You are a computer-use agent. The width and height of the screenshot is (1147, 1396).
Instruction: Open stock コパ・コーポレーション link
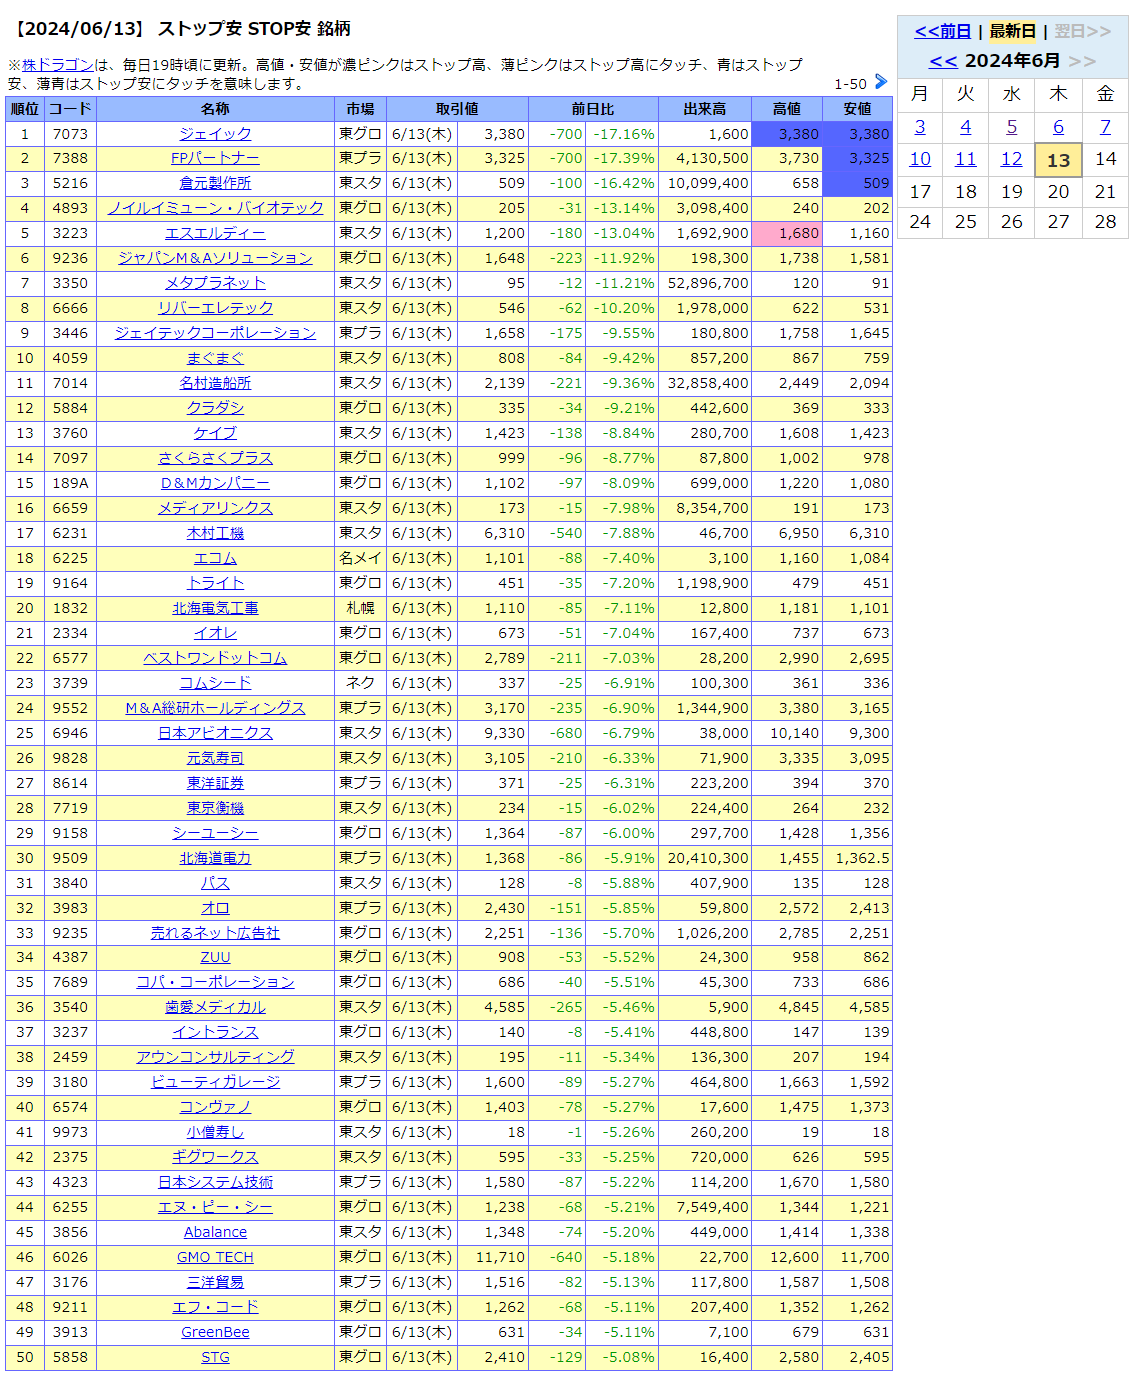pos(215,983)
